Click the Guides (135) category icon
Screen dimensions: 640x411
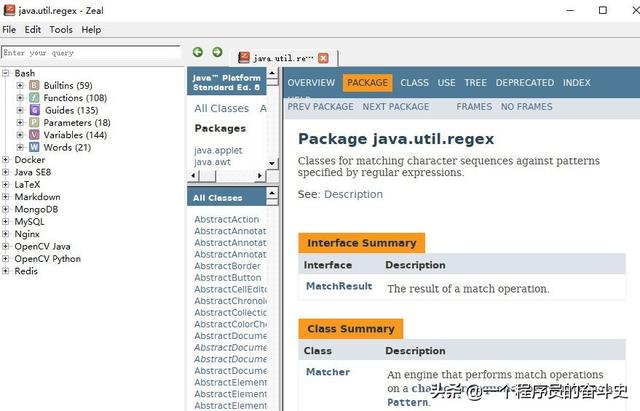pos(34,110)
